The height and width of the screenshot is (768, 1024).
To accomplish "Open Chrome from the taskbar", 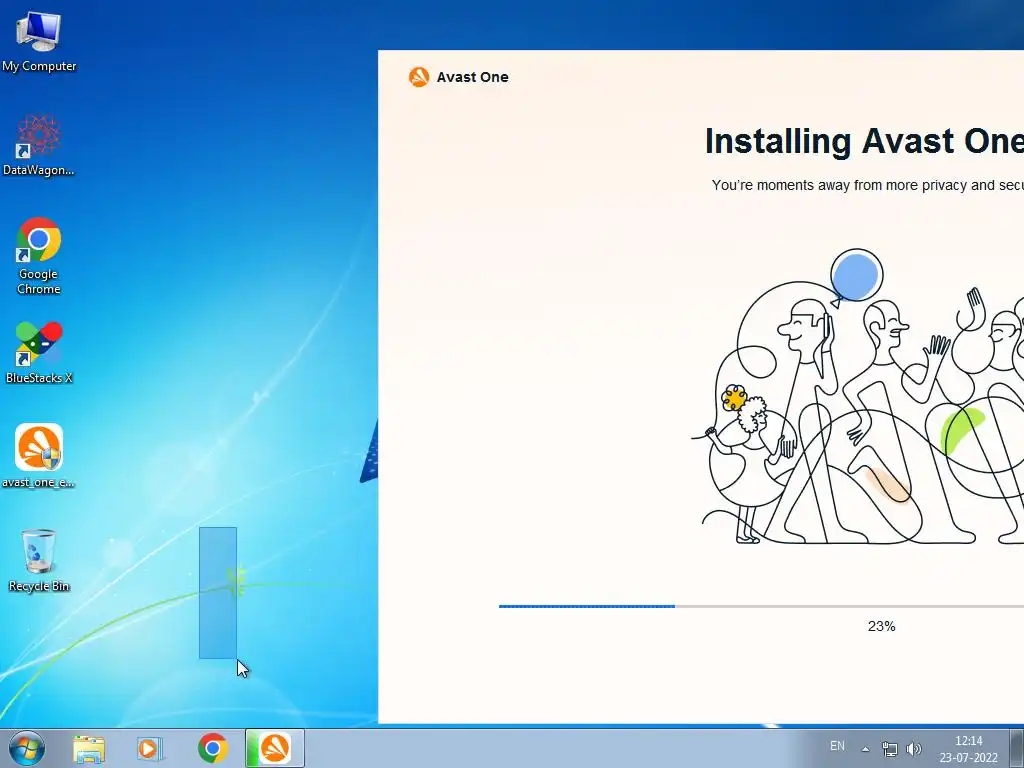I will click(x=212, y=748).
